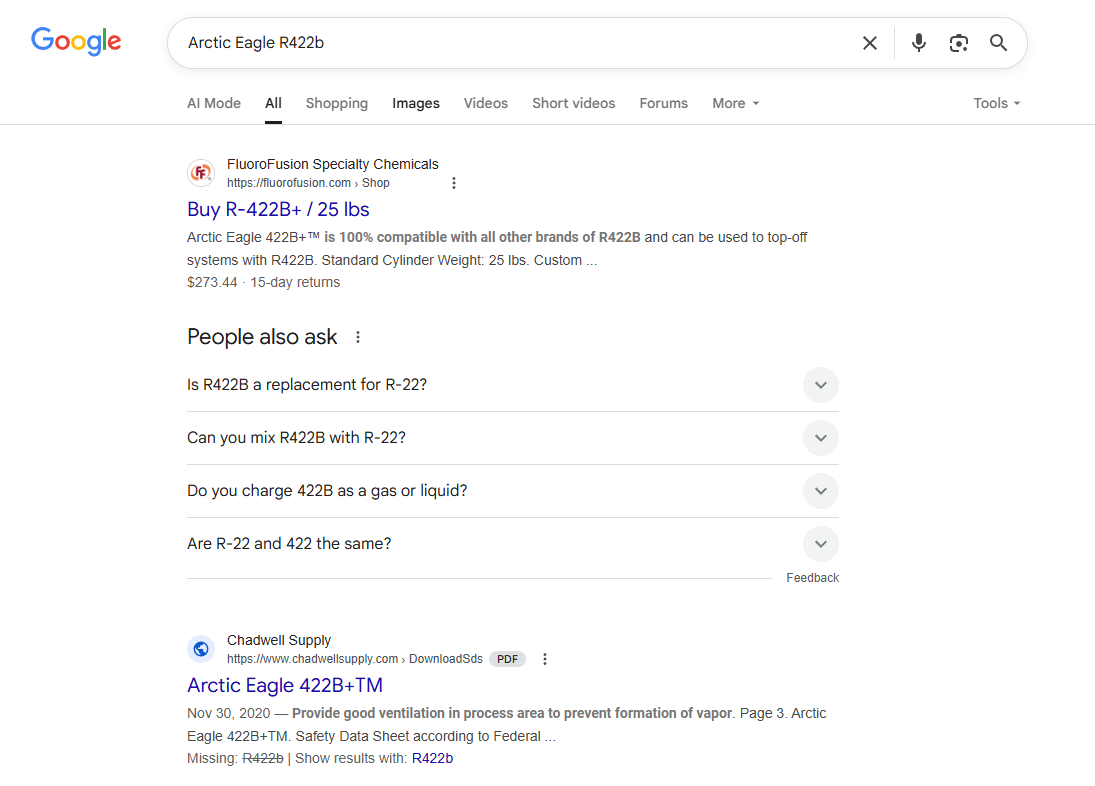Open search by image camera icon

coord(958,43)
